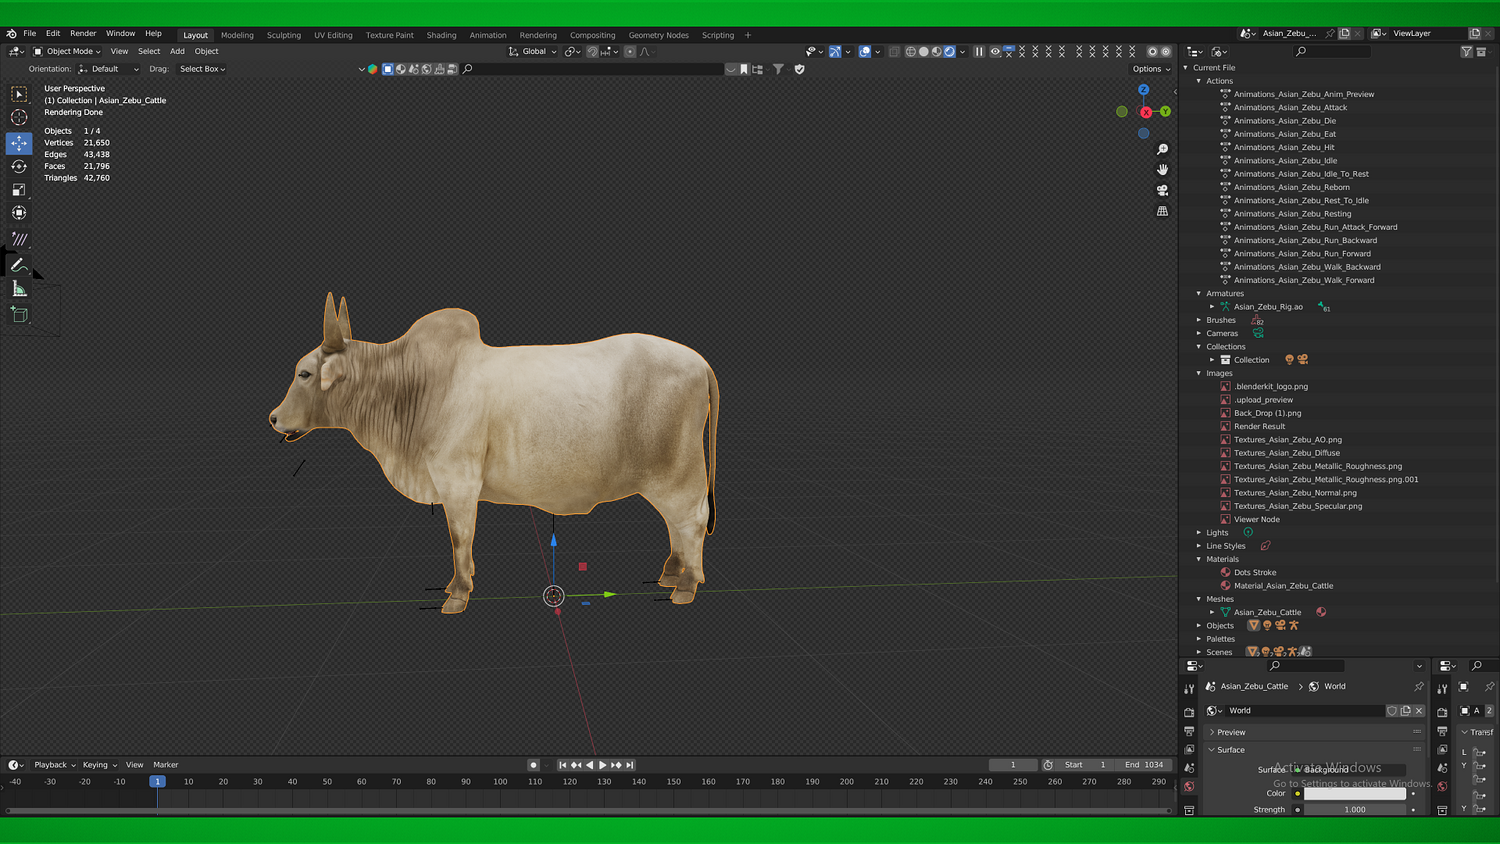Click the End frame 1034 field

(x=1144, y=765)
